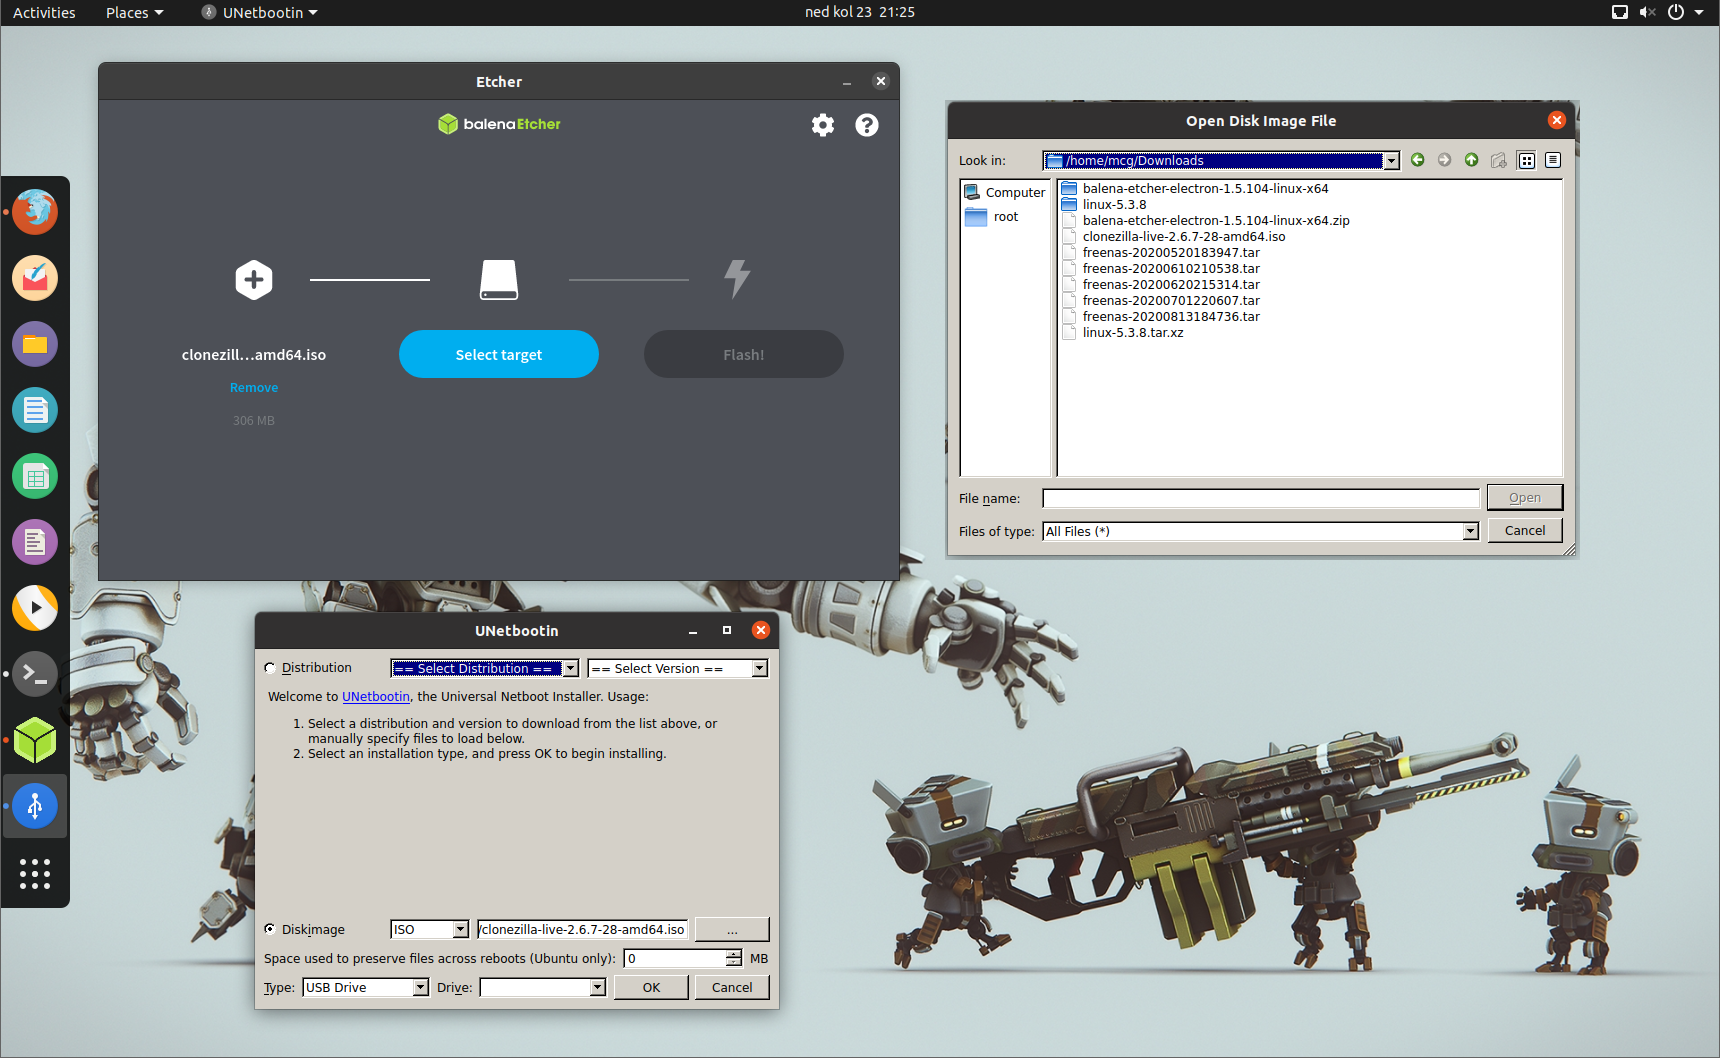The image size is (1720, 1058).
Task: Click the File name input field
Action: coord(1261,498)
